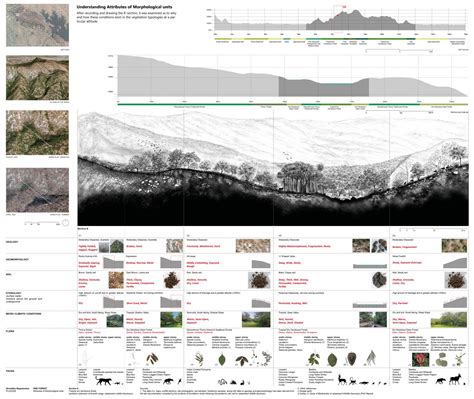This screenshot has height=399, width=474.
Task: Click the FAUNA row label
Action: tap(11, 370)
